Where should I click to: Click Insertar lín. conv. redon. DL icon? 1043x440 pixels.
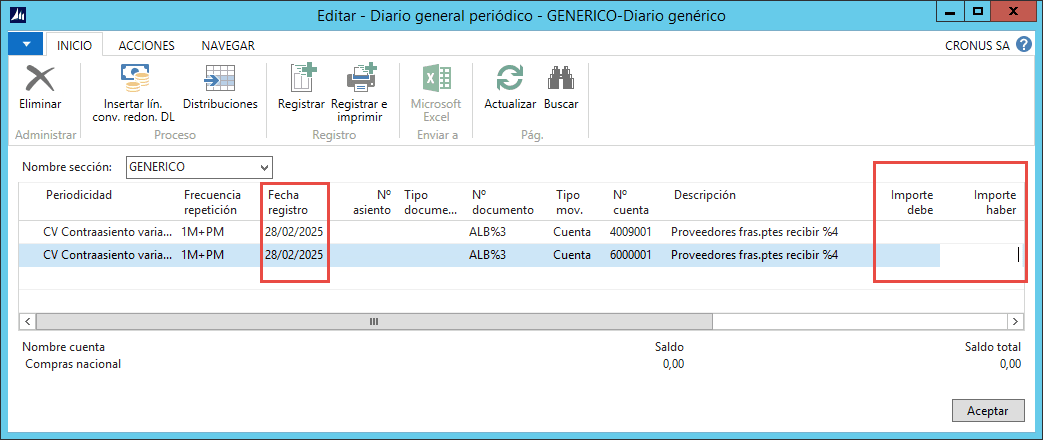click(135, 79)
